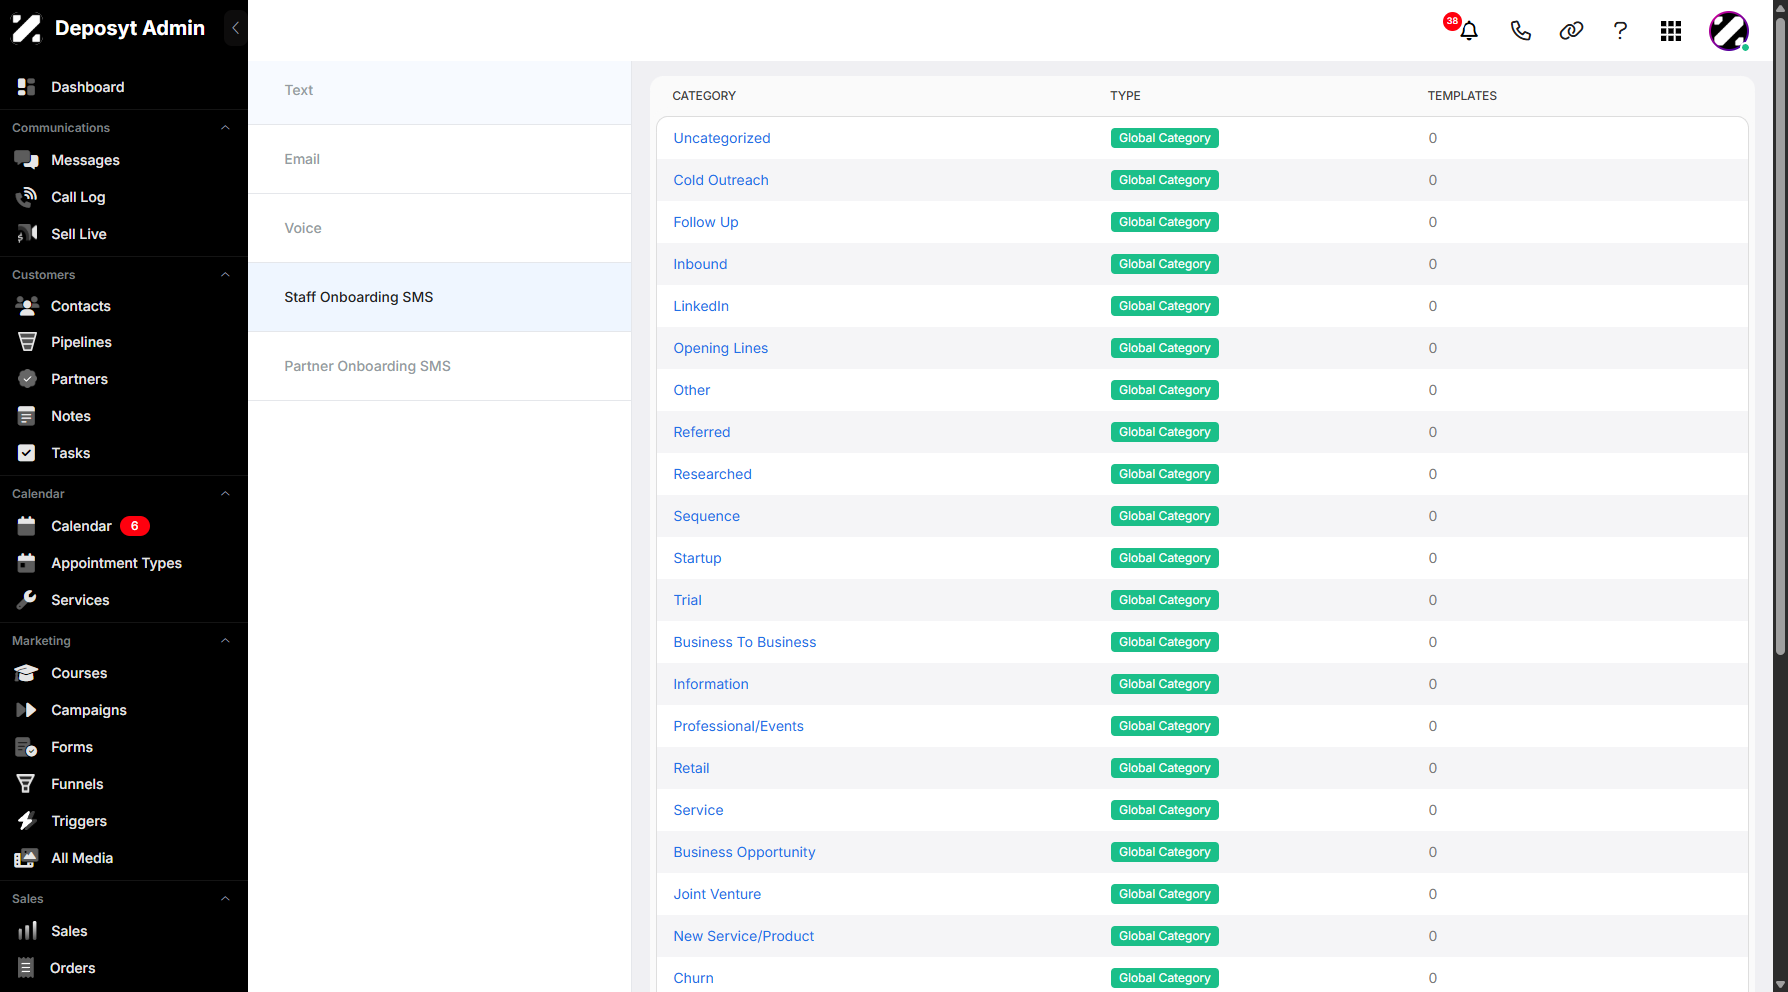Open notifications bell icon
Screen dimensions: 1788x992
(1468, 31)
